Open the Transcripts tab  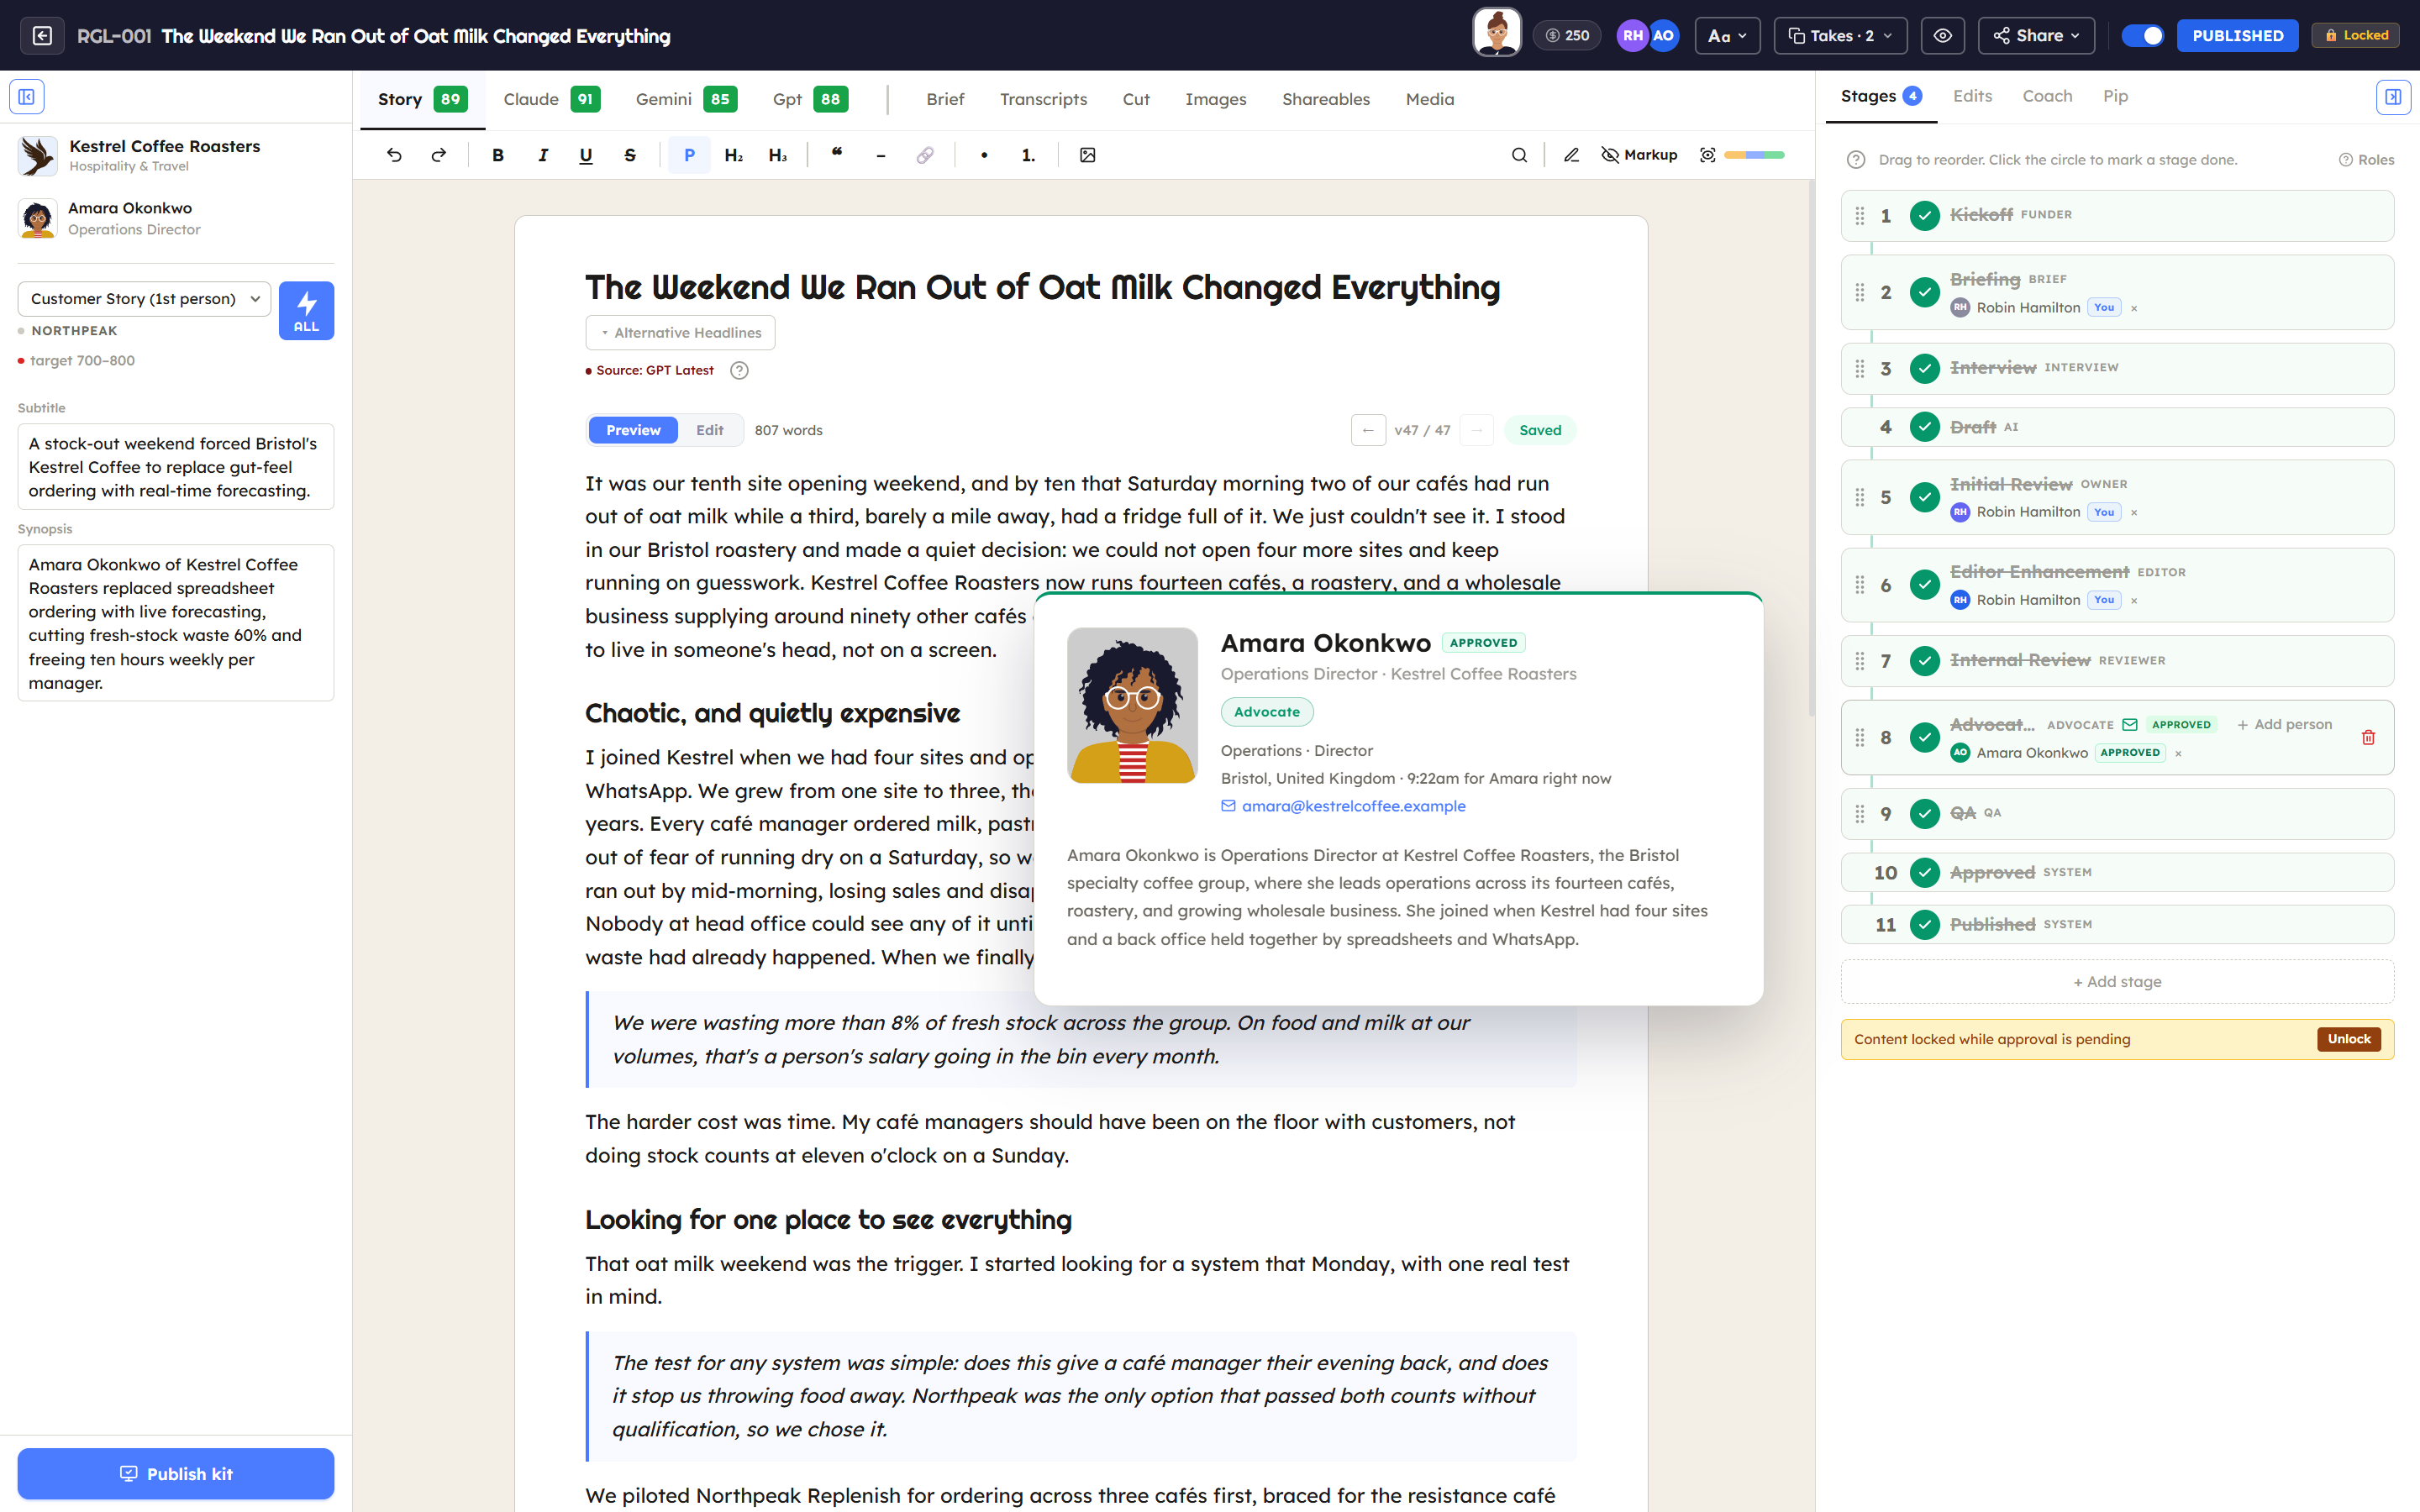coord(1043,99)
